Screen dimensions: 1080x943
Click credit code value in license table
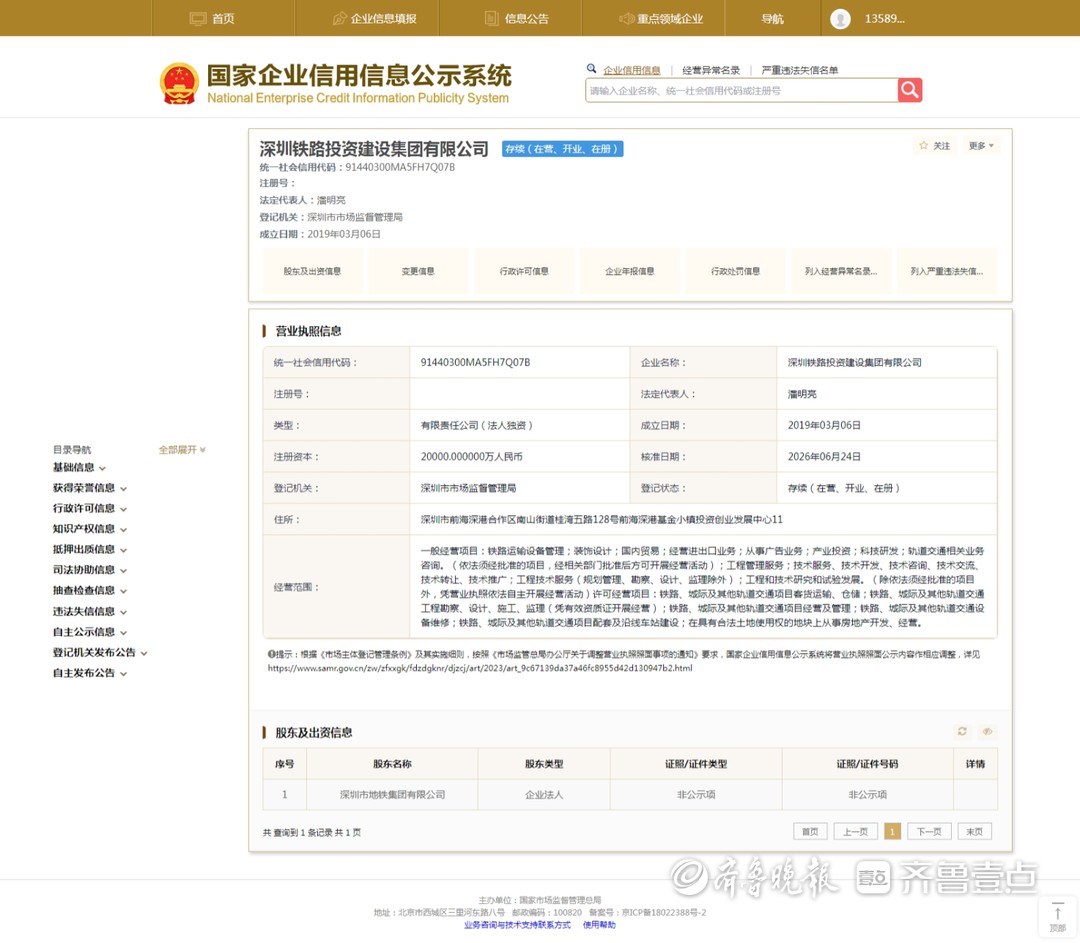(475, 362)
